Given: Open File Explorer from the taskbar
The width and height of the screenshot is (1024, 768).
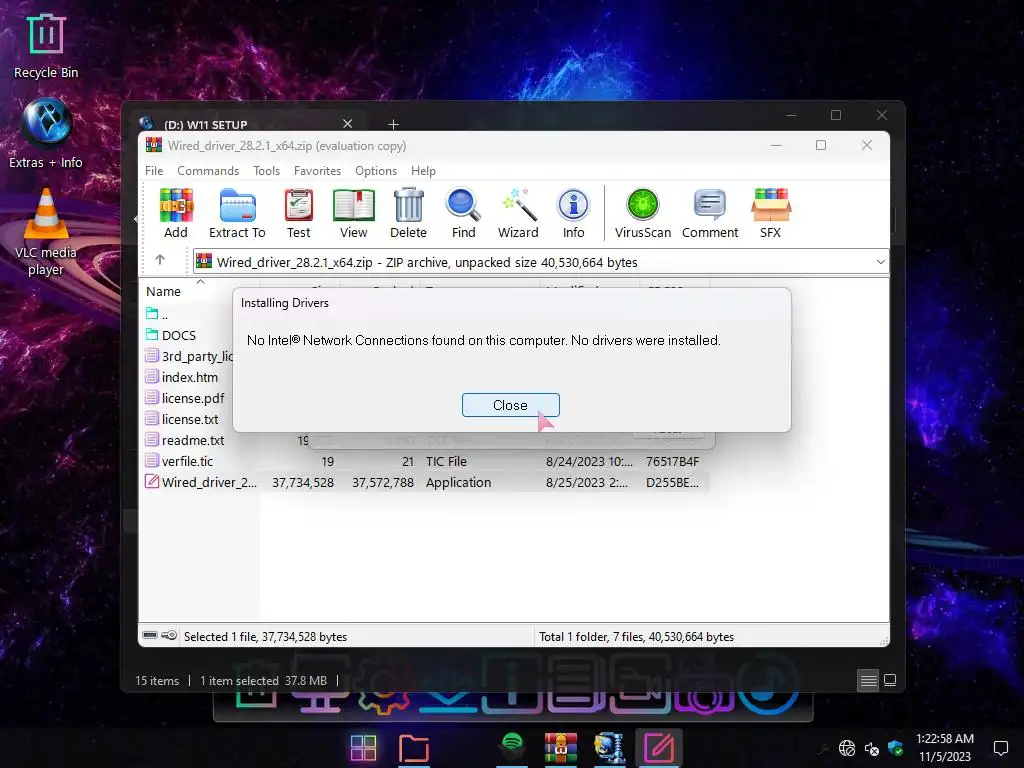Looking at the screenshot, I should 413,748.
